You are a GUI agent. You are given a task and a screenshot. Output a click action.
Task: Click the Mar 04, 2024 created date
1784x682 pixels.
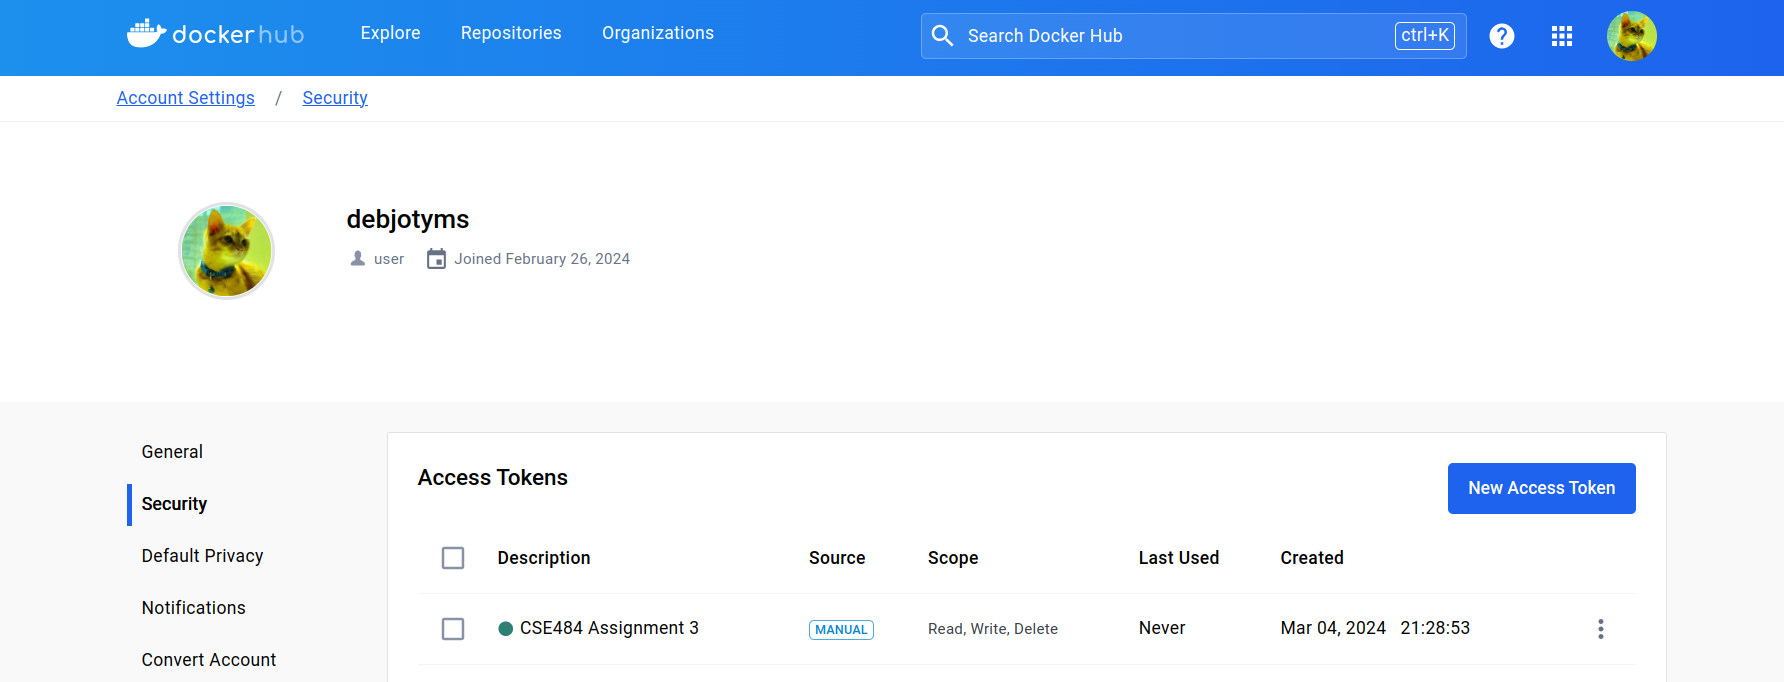(x=1333, y=628)
